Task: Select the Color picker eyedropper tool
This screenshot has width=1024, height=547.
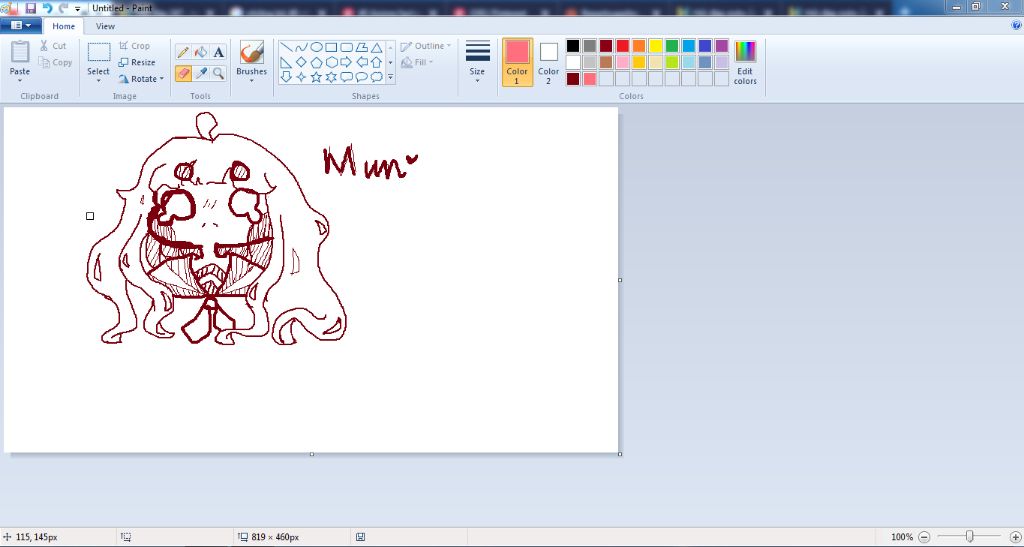Action: click(x=201, y=73)
